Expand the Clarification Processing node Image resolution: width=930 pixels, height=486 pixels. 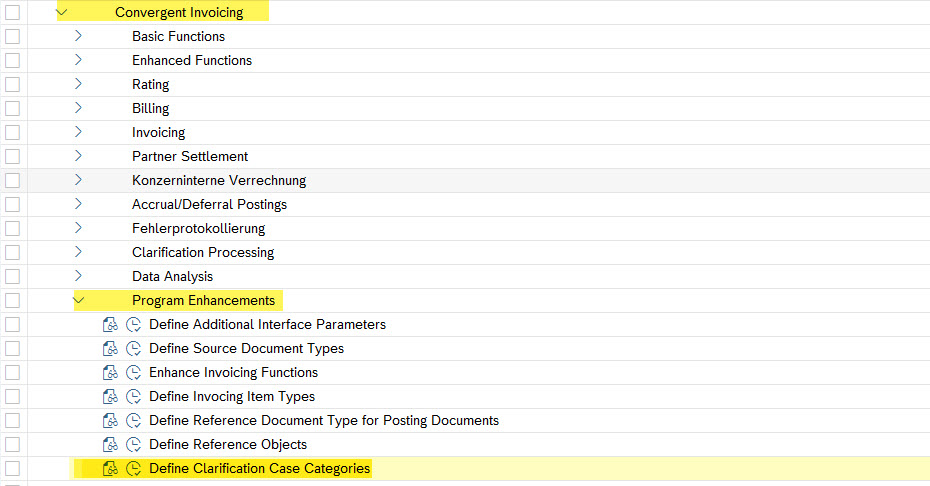click(78, 252)
